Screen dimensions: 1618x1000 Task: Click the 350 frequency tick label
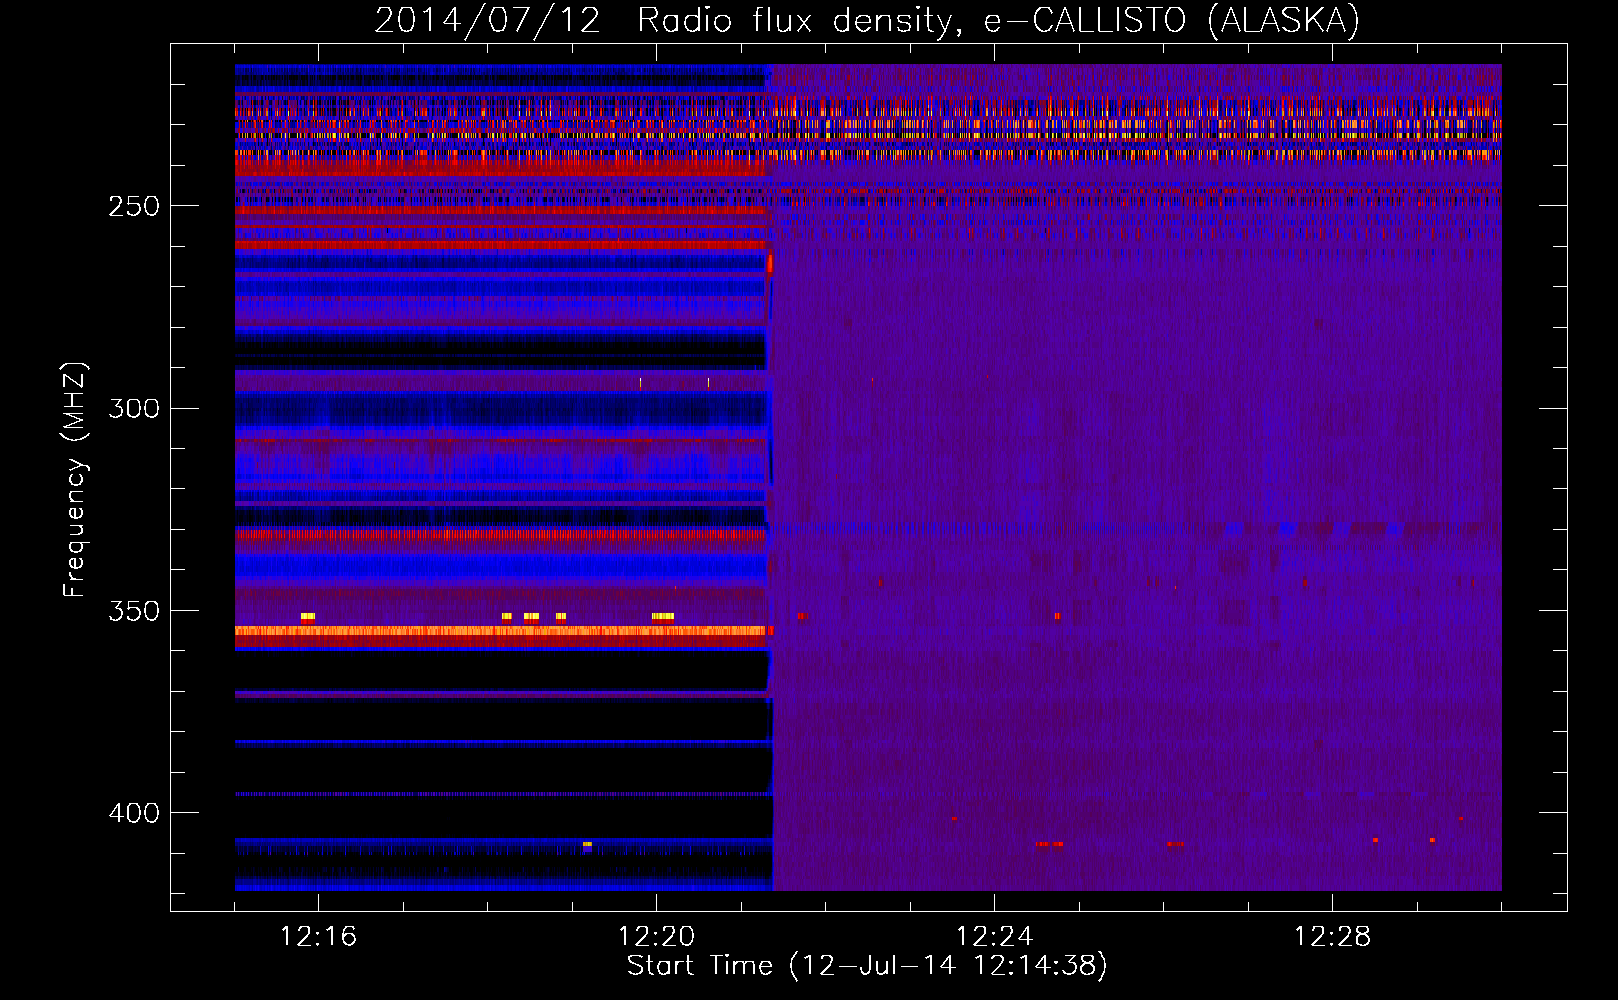click(134, 611)
